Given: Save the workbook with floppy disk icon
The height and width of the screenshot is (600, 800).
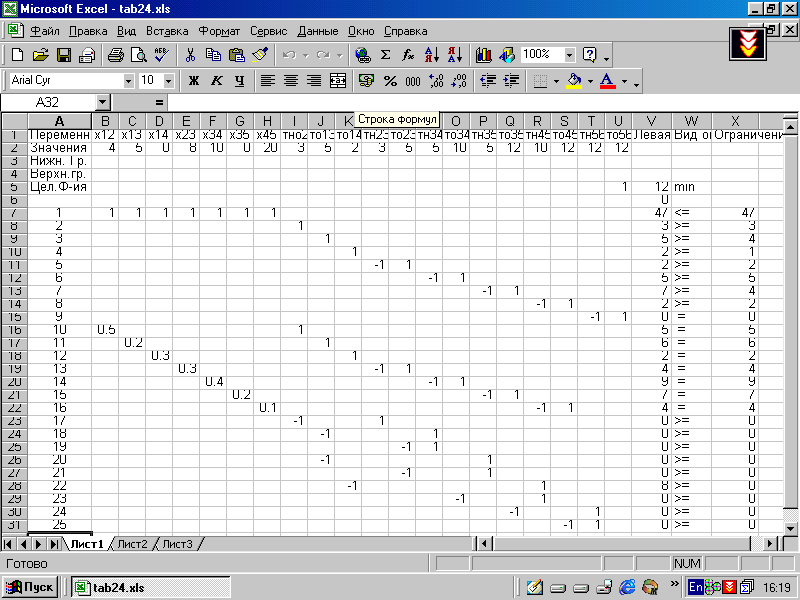Looking at the screenshot, I should (64, 55).
